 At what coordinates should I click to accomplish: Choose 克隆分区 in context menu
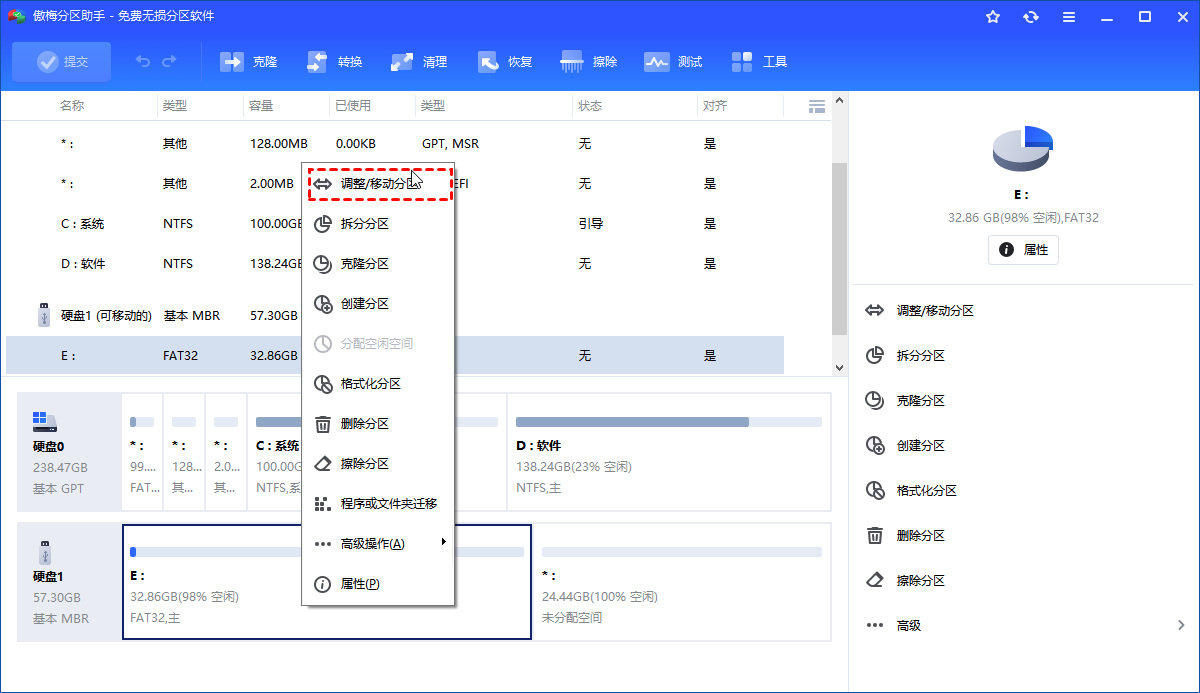[x=378, y=264]
